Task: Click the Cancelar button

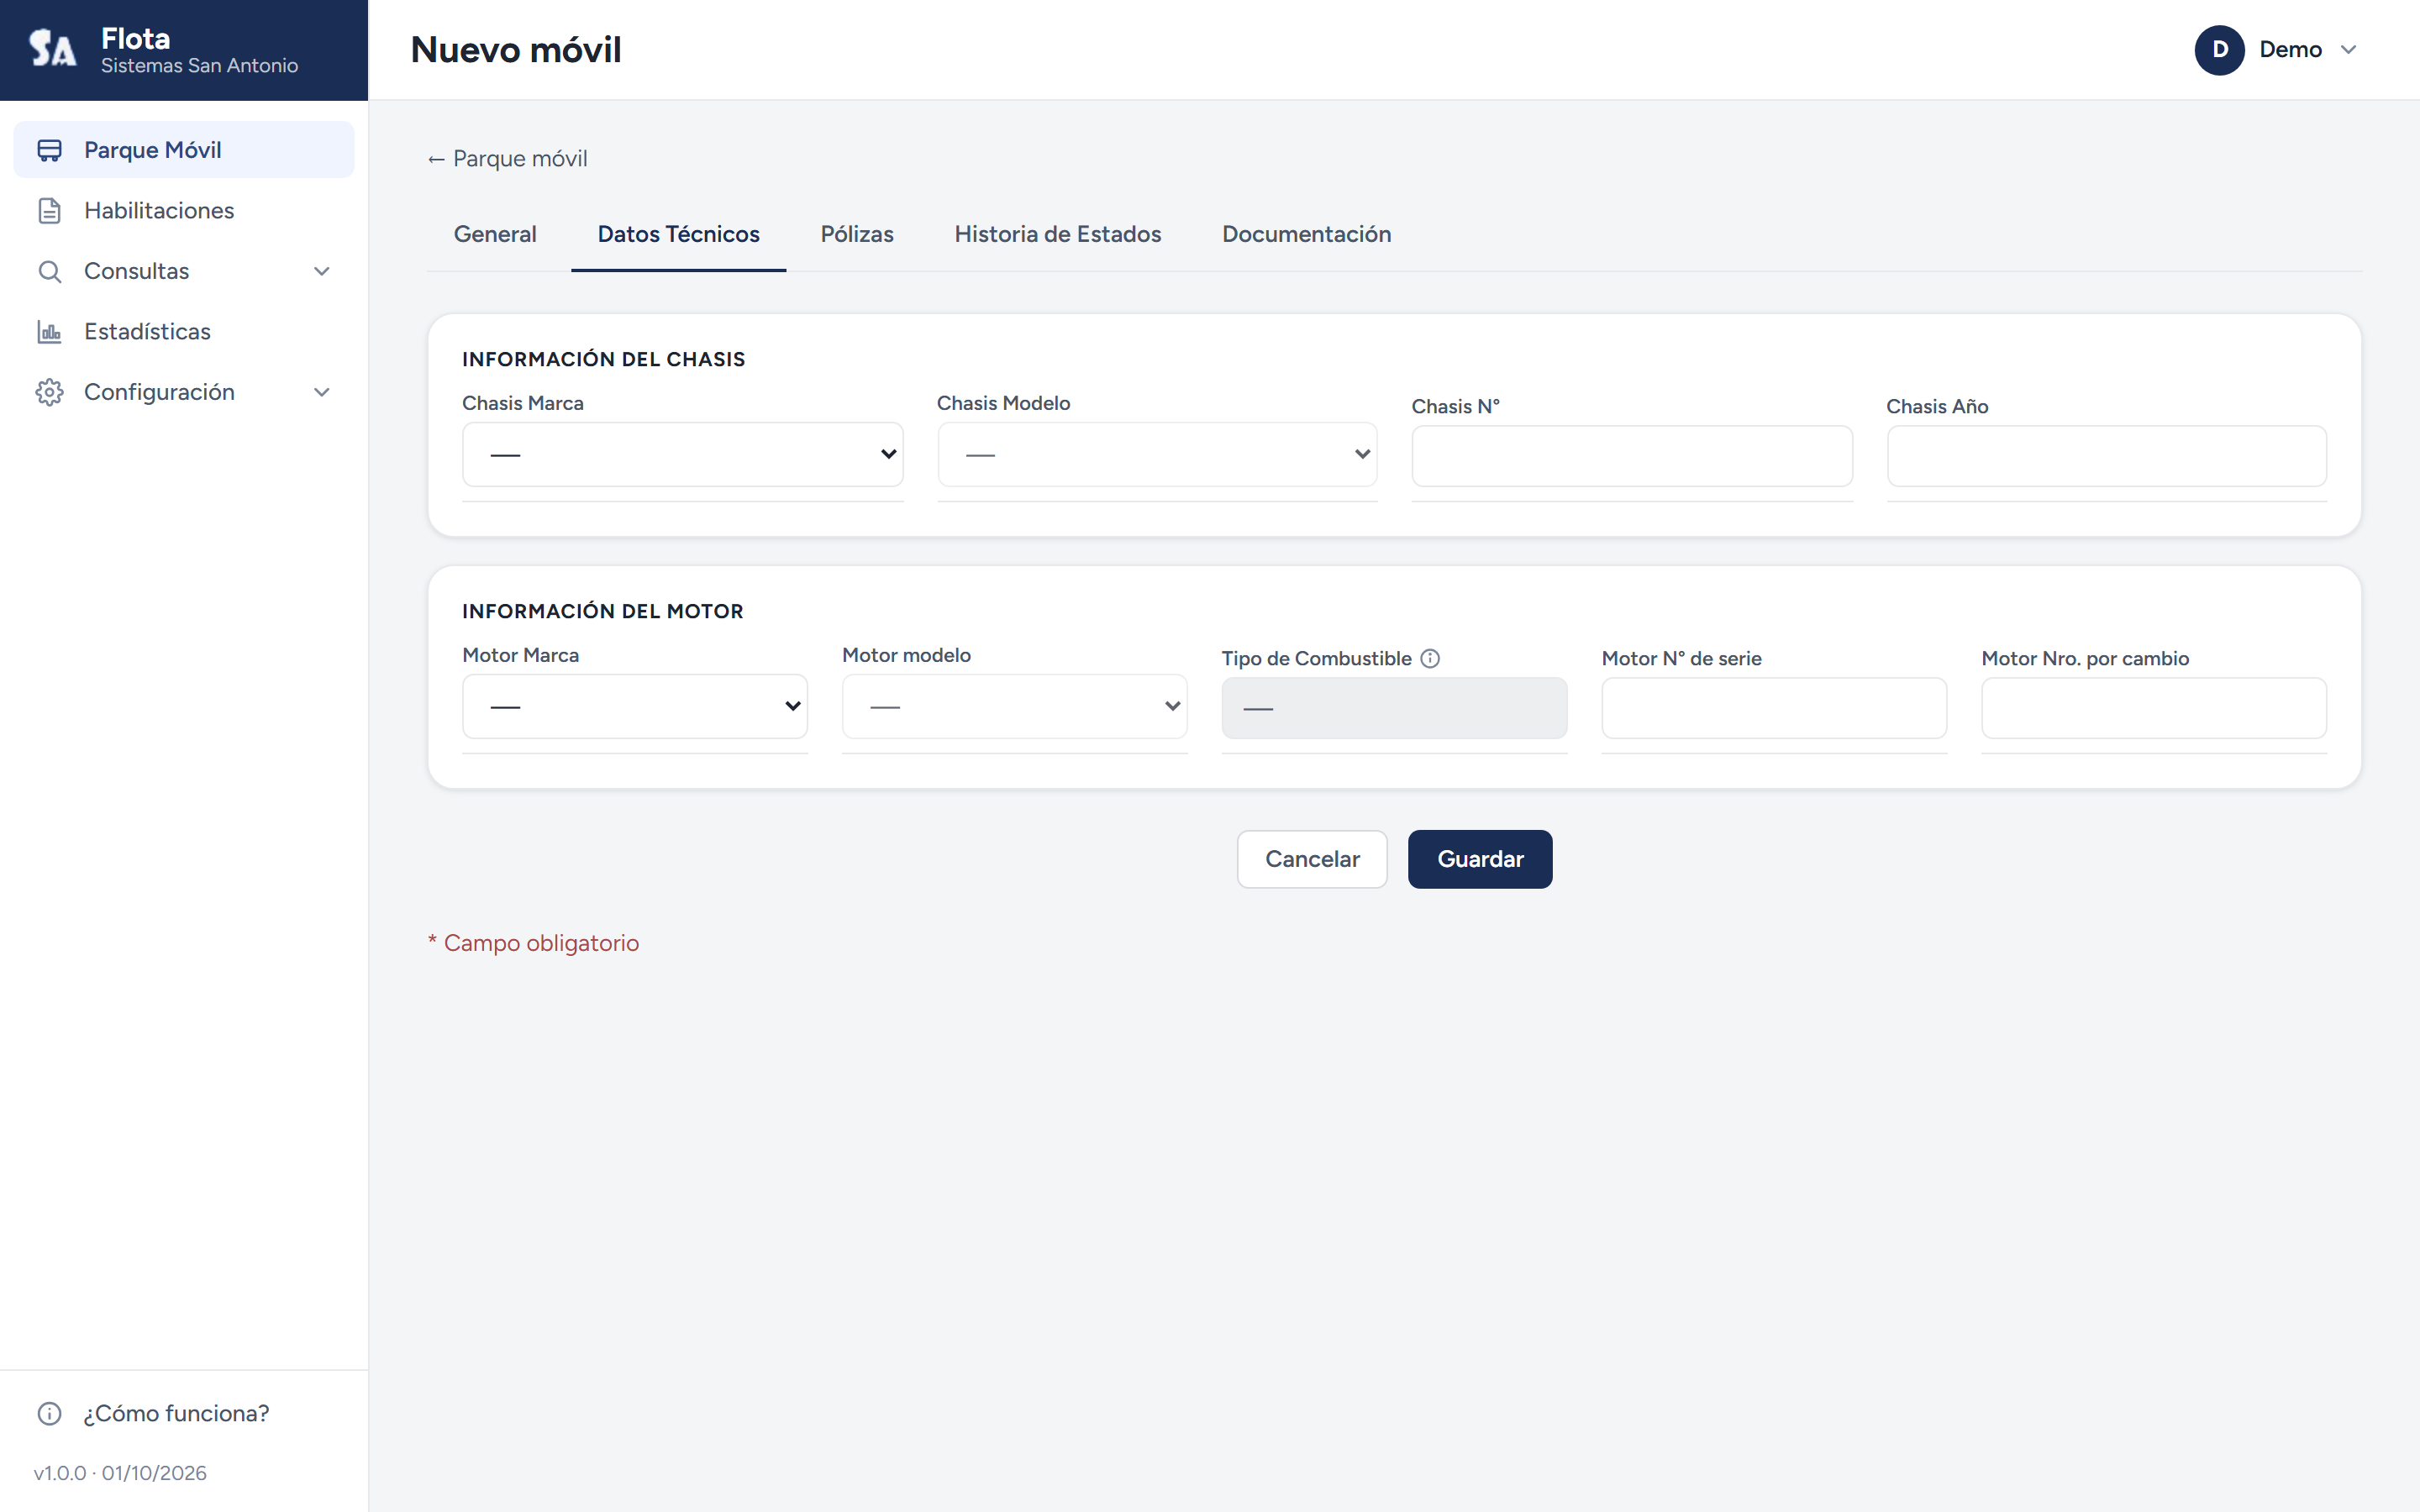Action: [x=1312, y=859]
